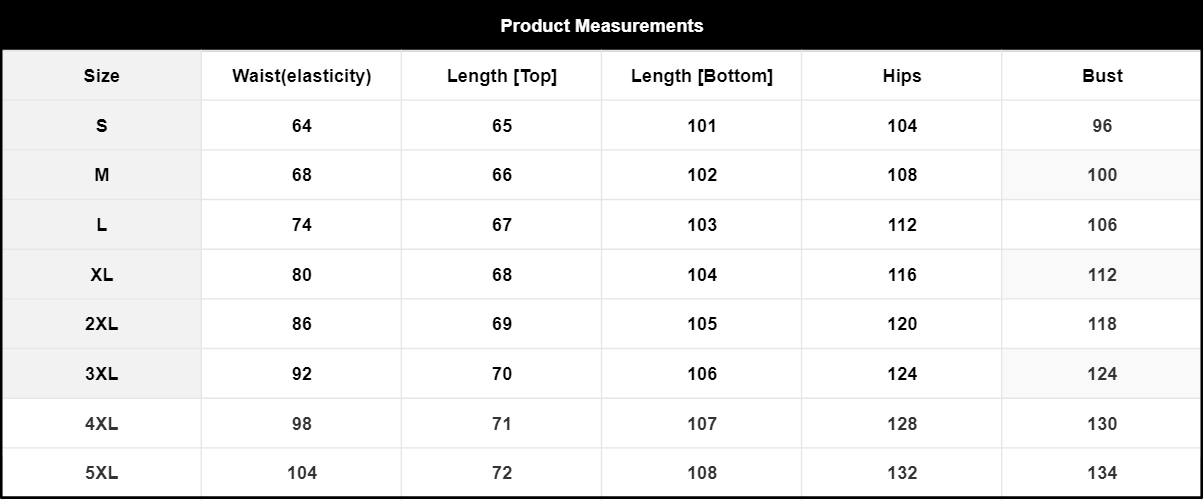Viewport: 1203px width, 500px height.
Task: Select the XL size row label
Action: (101, 275)
